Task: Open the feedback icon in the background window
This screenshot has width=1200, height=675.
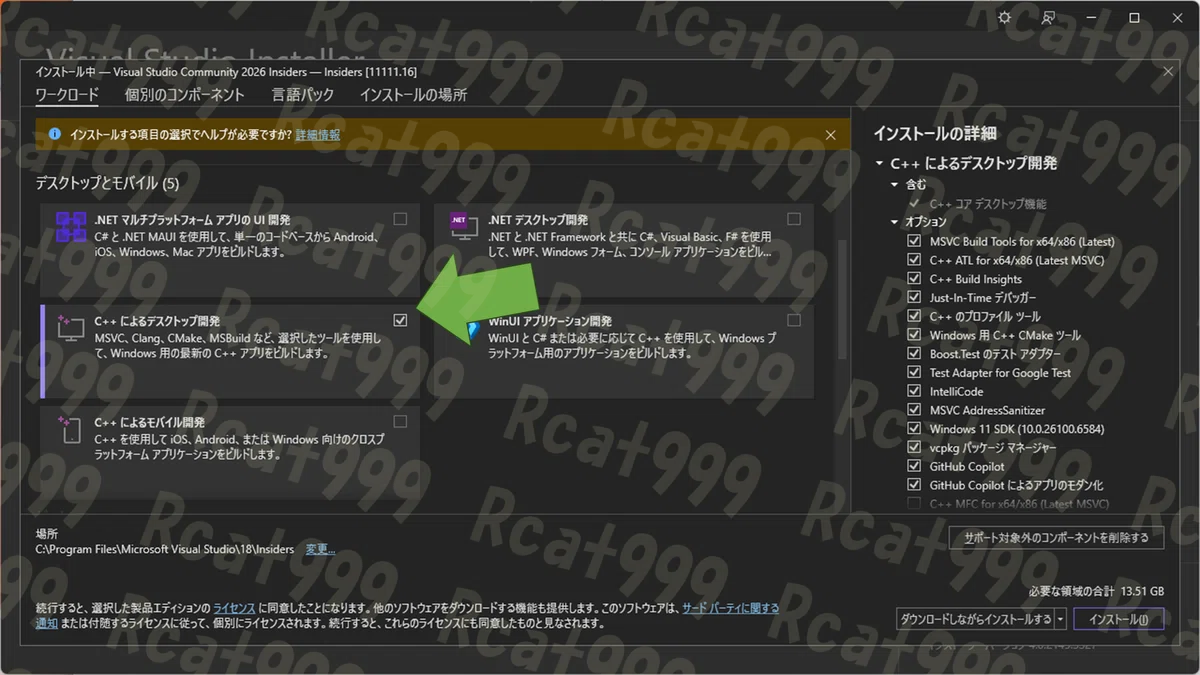Action: click(1048, 18)
